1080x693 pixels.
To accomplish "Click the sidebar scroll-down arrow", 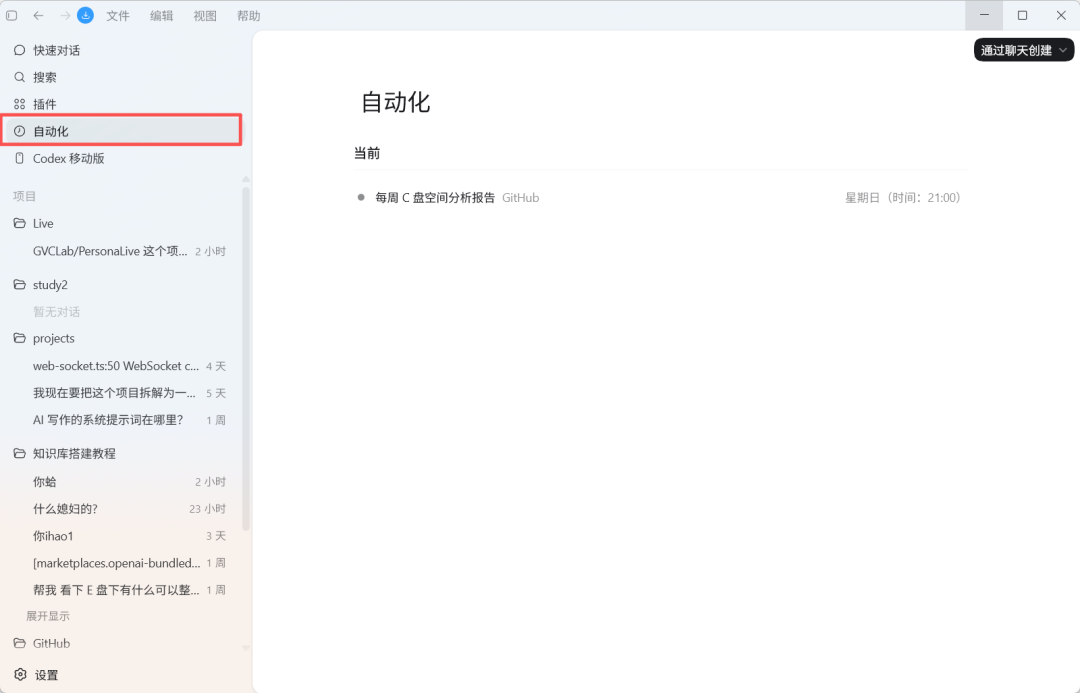I will [246, 648].
